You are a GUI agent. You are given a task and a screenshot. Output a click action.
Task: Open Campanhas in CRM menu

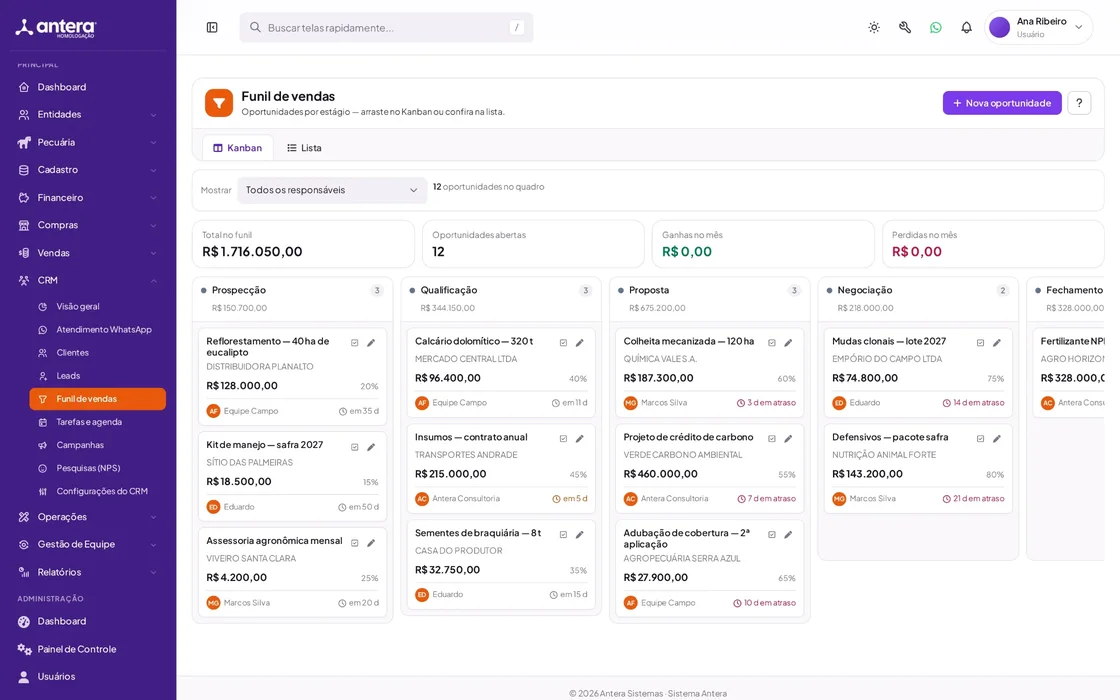(x=97, y=445)
